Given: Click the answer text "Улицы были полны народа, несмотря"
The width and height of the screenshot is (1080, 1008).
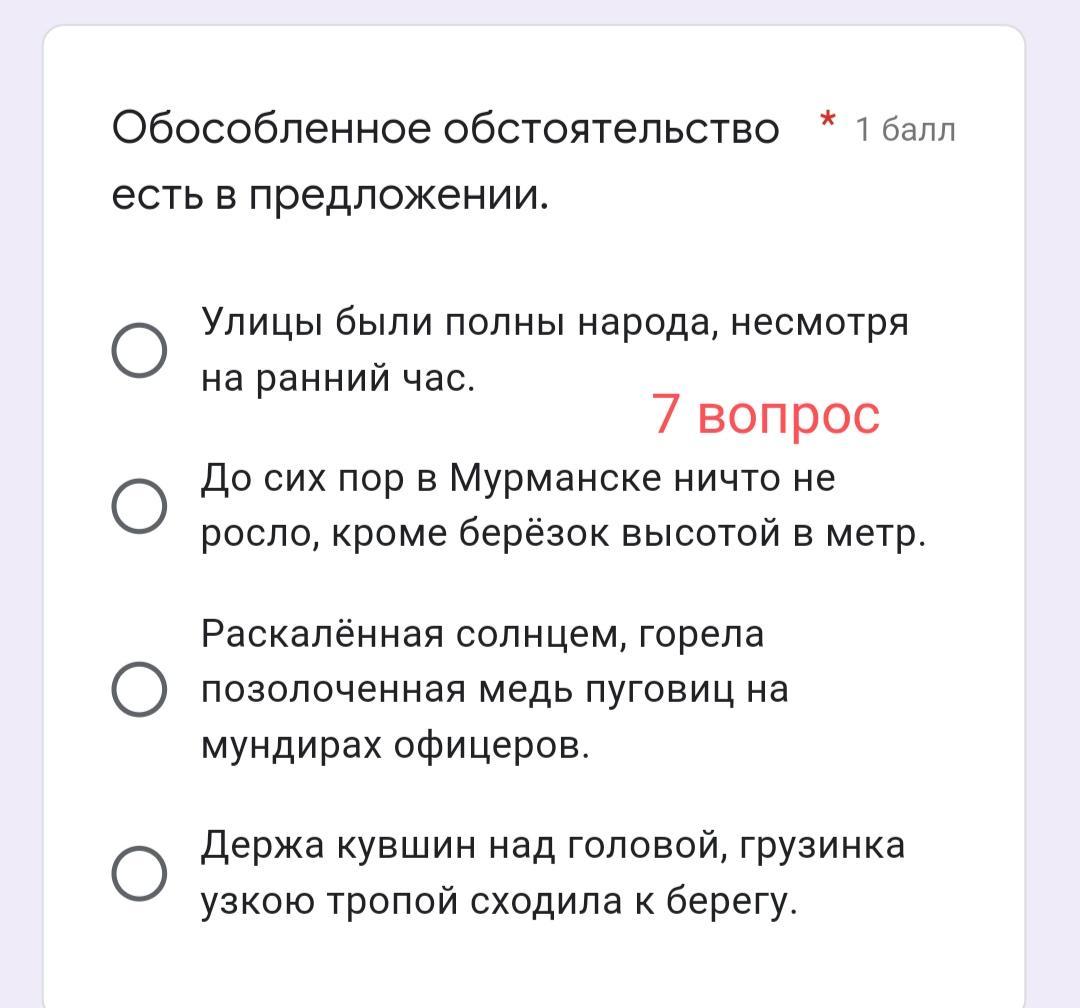Looking at the screenshot, I should [554, 322].
